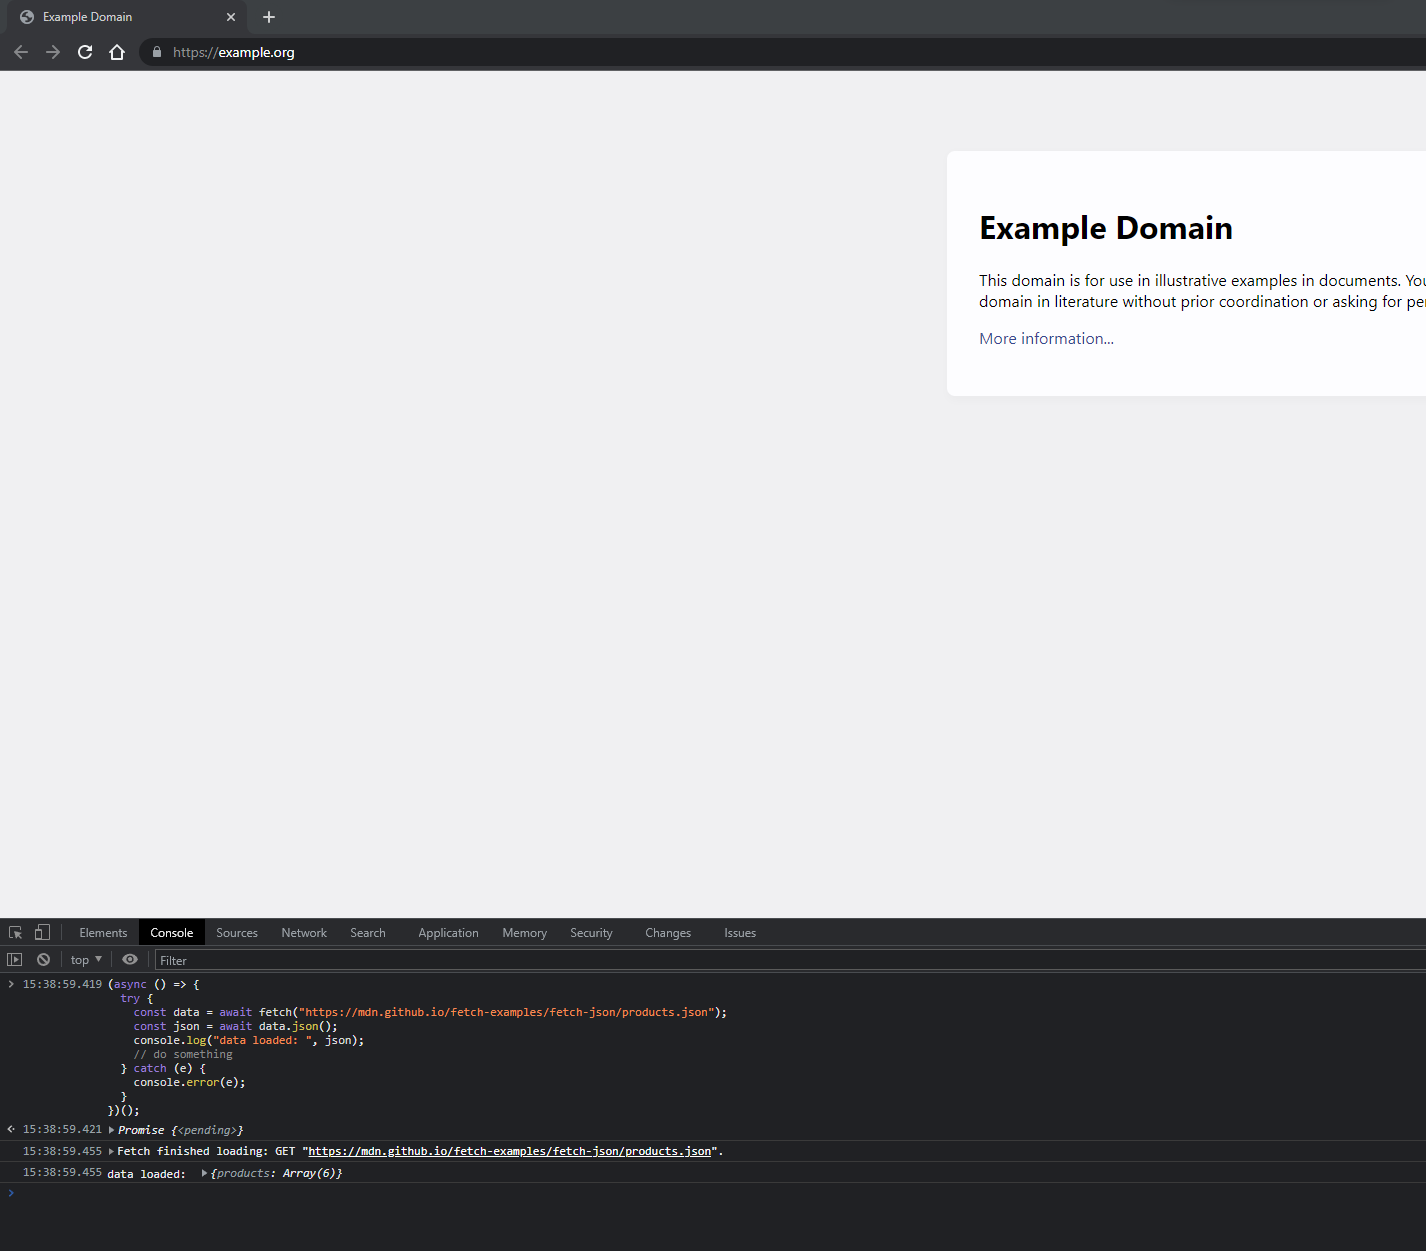Open the Application panel

point(447,932)
